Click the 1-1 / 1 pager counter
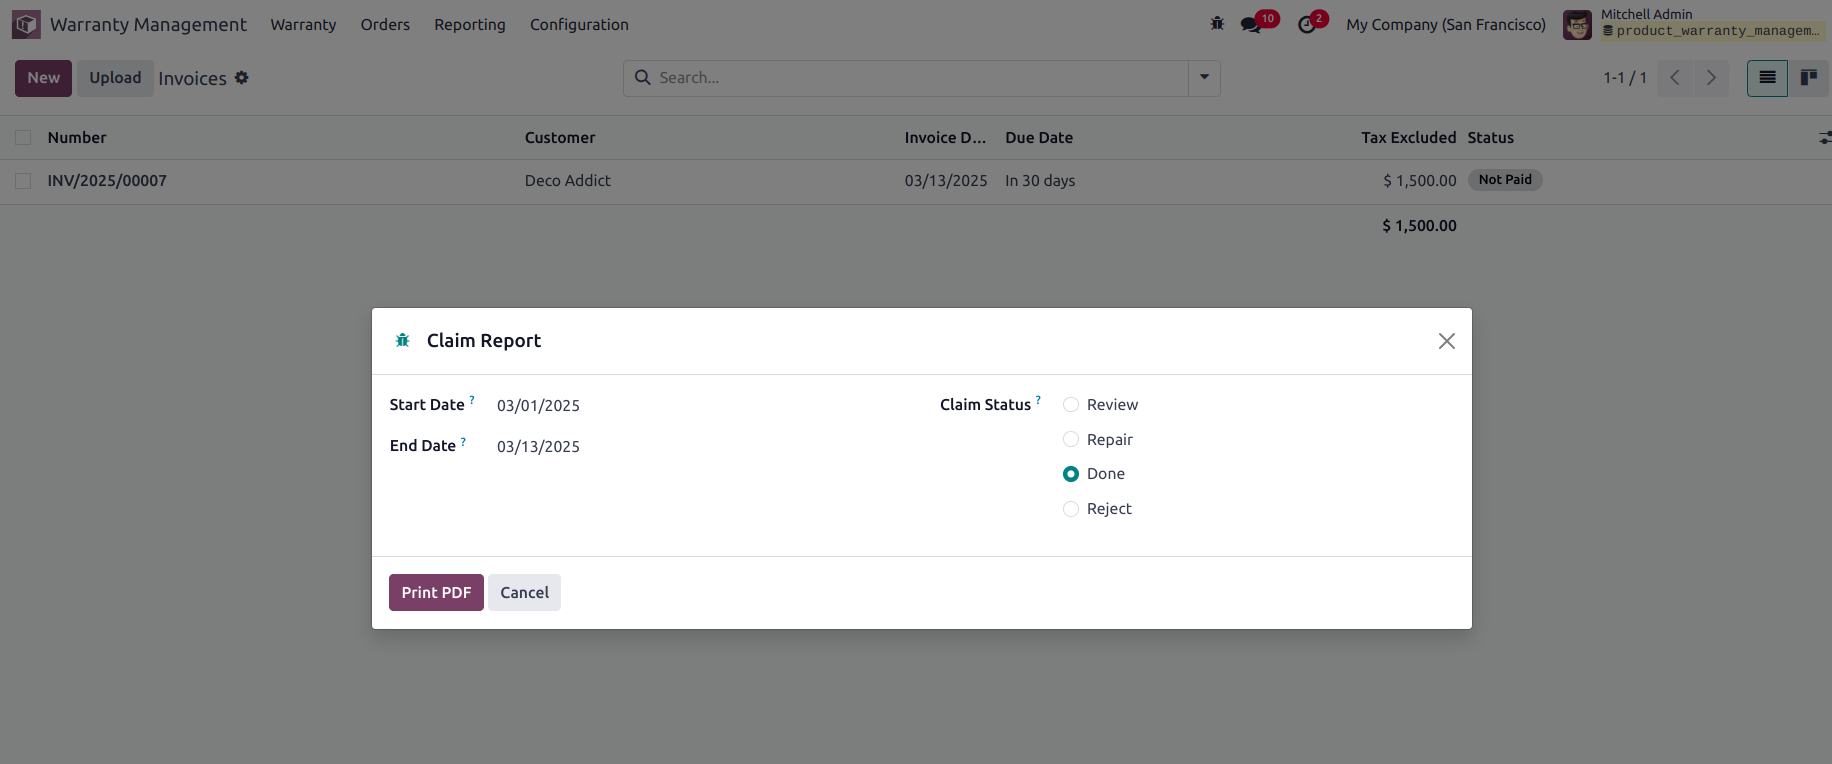The width and height of the screenshot is (1832, 764). [x=1625, y=78]
